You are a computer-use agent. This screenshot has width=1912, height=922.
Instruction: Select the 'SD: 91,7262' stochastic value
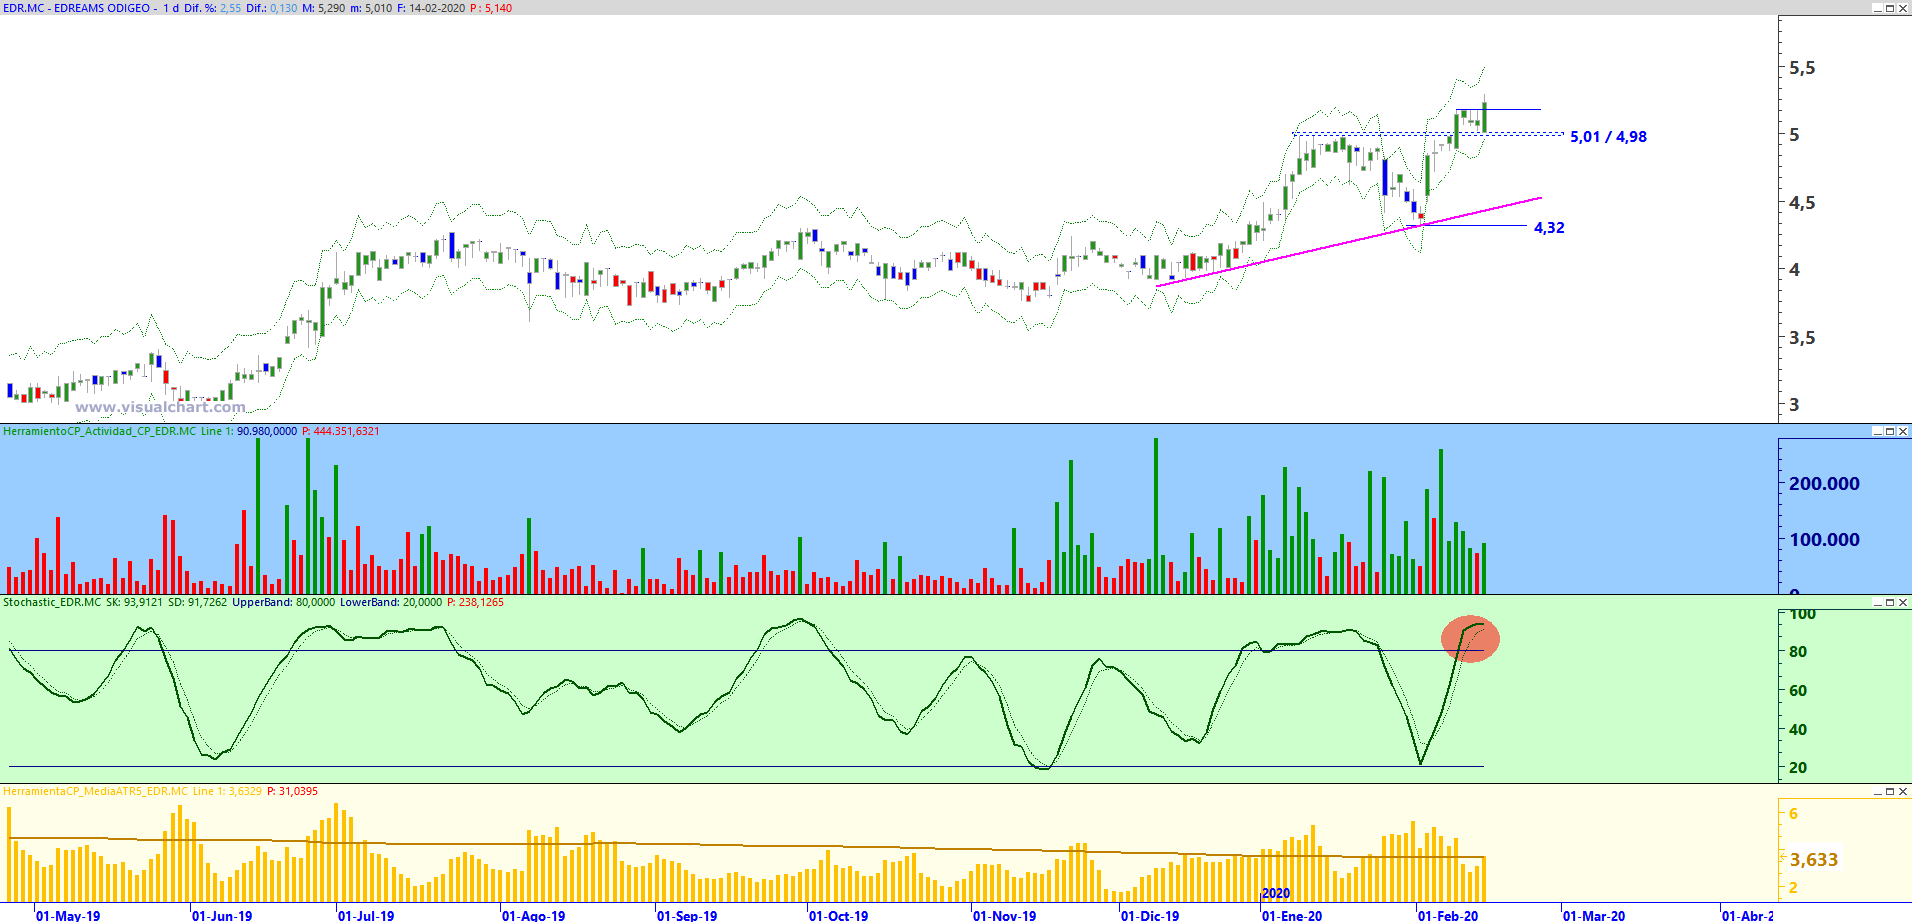(197, 602)
